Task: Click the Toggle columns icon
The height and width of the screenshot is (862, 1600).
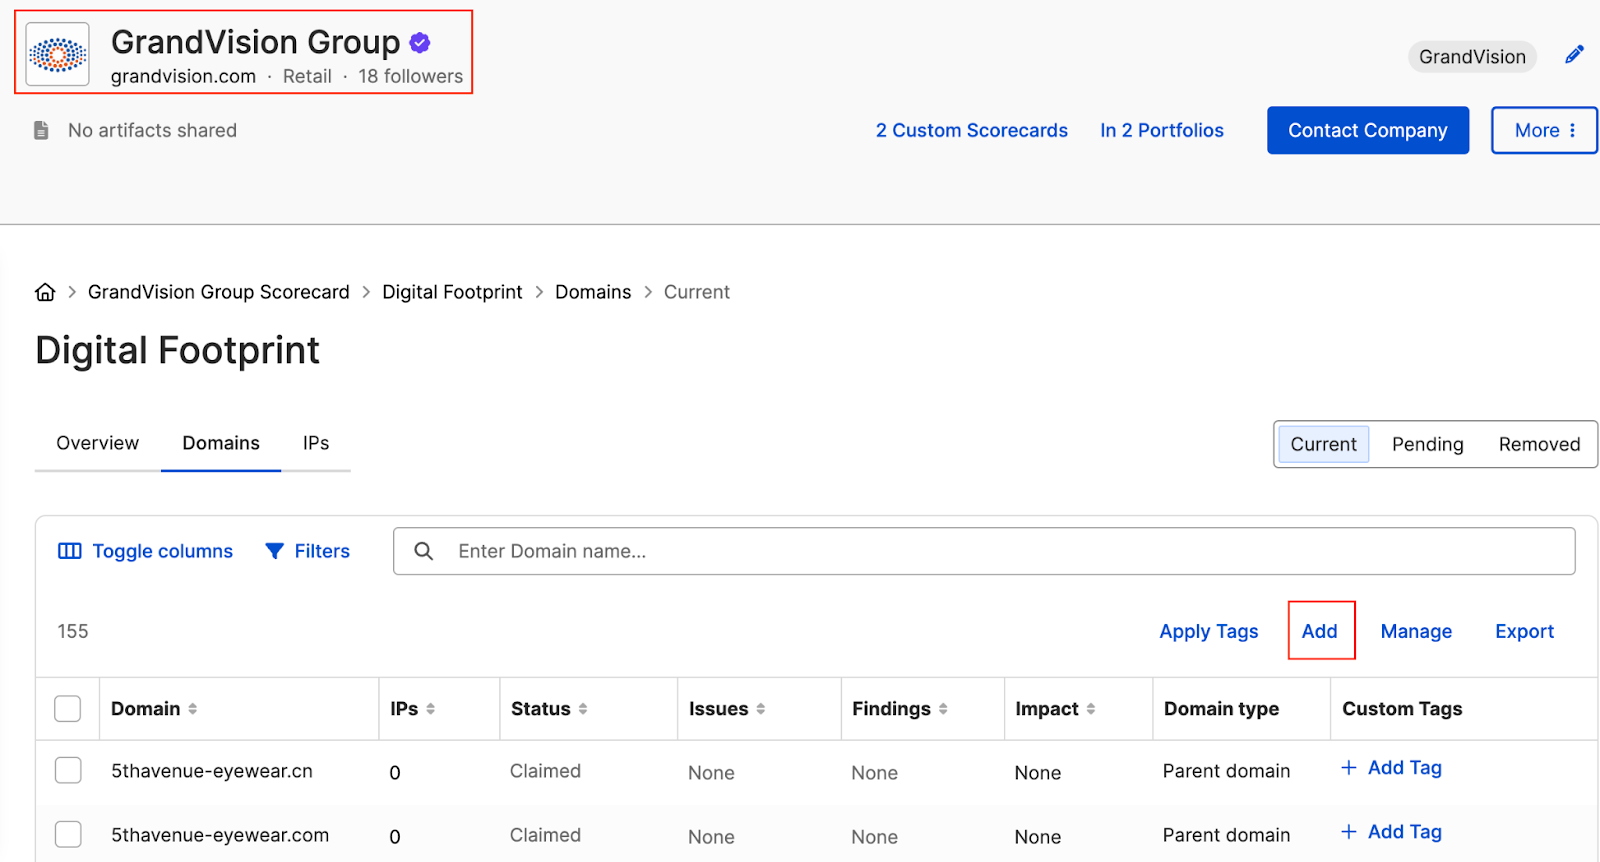Action: point(70,551)
